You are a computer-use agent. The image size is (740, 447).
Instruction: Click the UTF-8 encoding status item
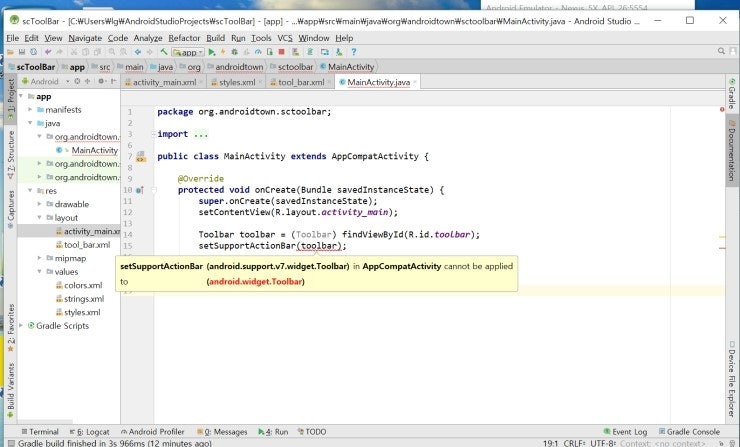click(603, 443)
